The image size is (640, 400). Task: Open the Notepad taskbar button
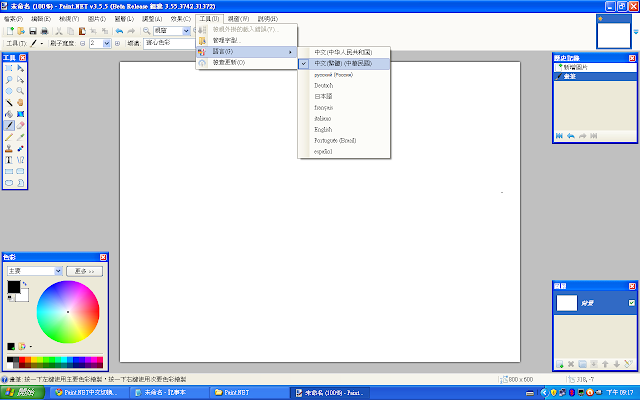pos(170,393)
